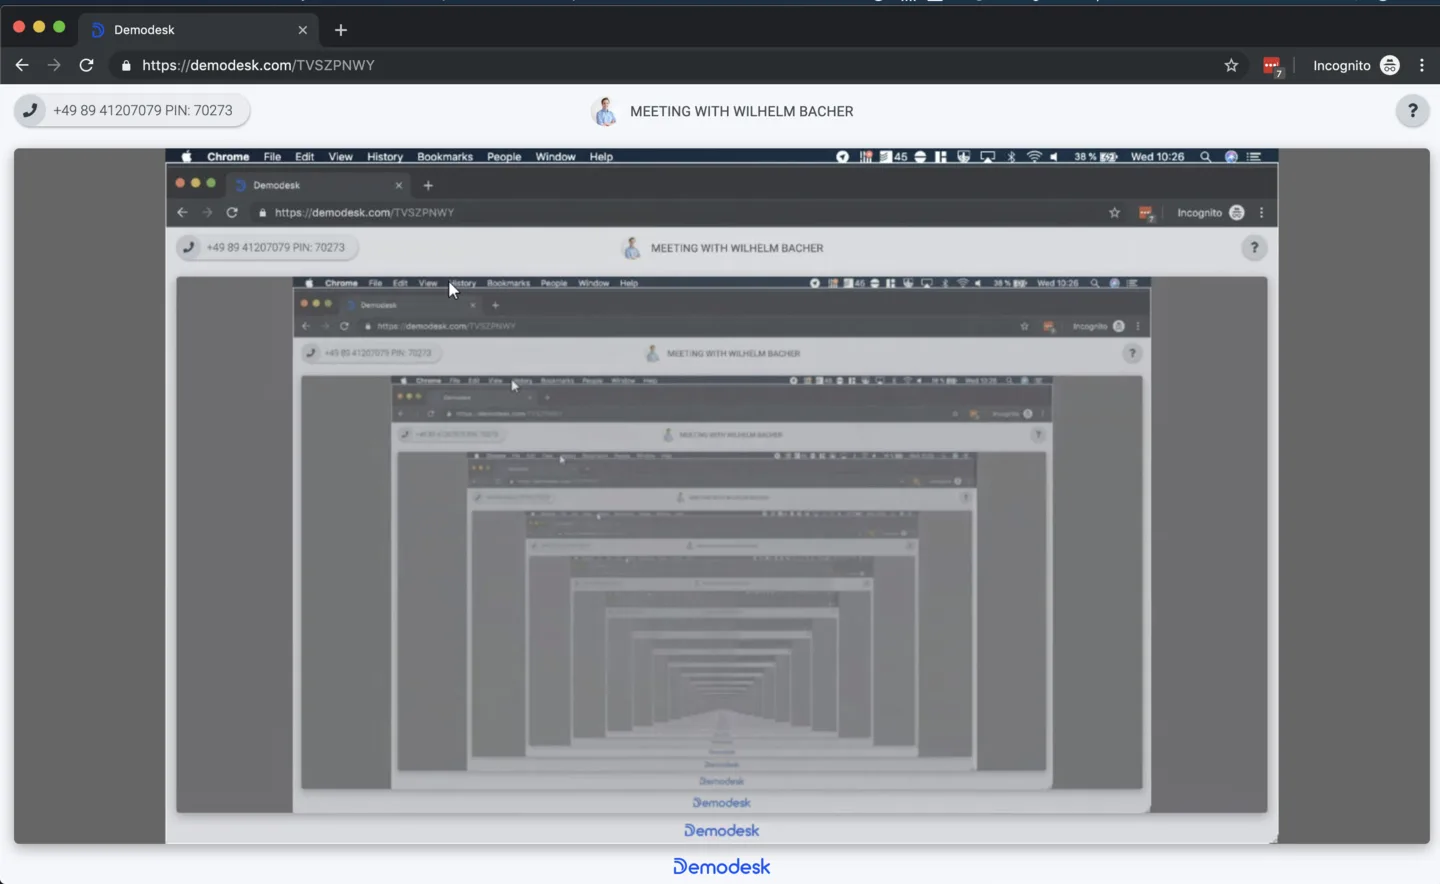Open the outermost Chrome three-dot menu
Viewport: 1440px width, 884px height.
pyautogui.click(x=1422, y=65)
